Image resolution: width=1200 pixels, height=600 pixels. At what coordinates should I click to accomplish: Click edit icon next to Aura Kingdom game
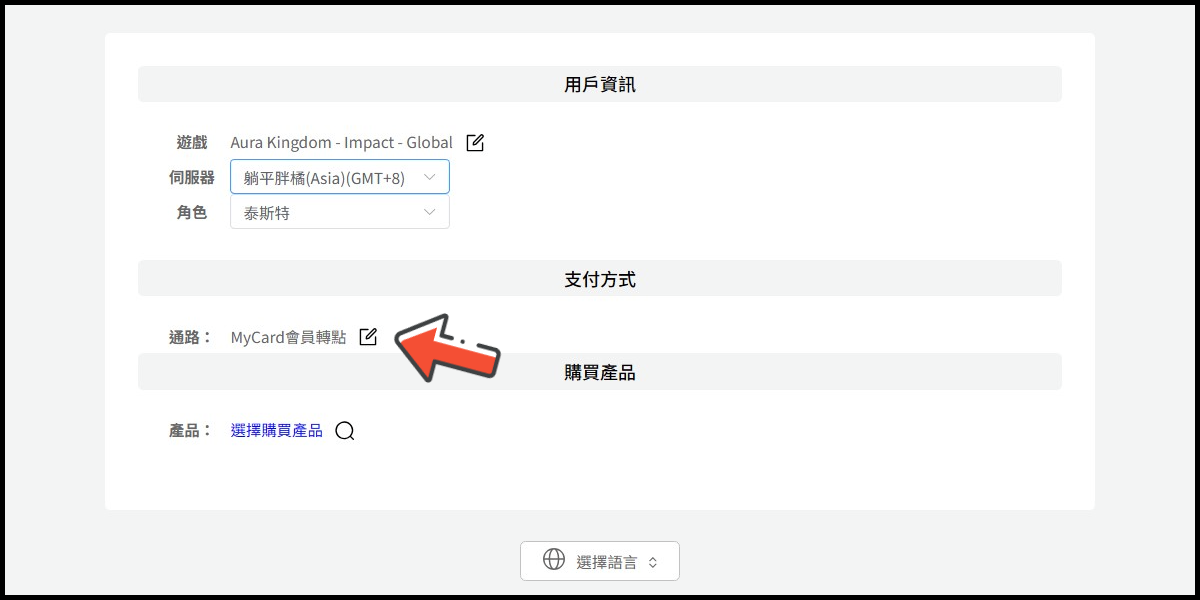pos(475,142)
